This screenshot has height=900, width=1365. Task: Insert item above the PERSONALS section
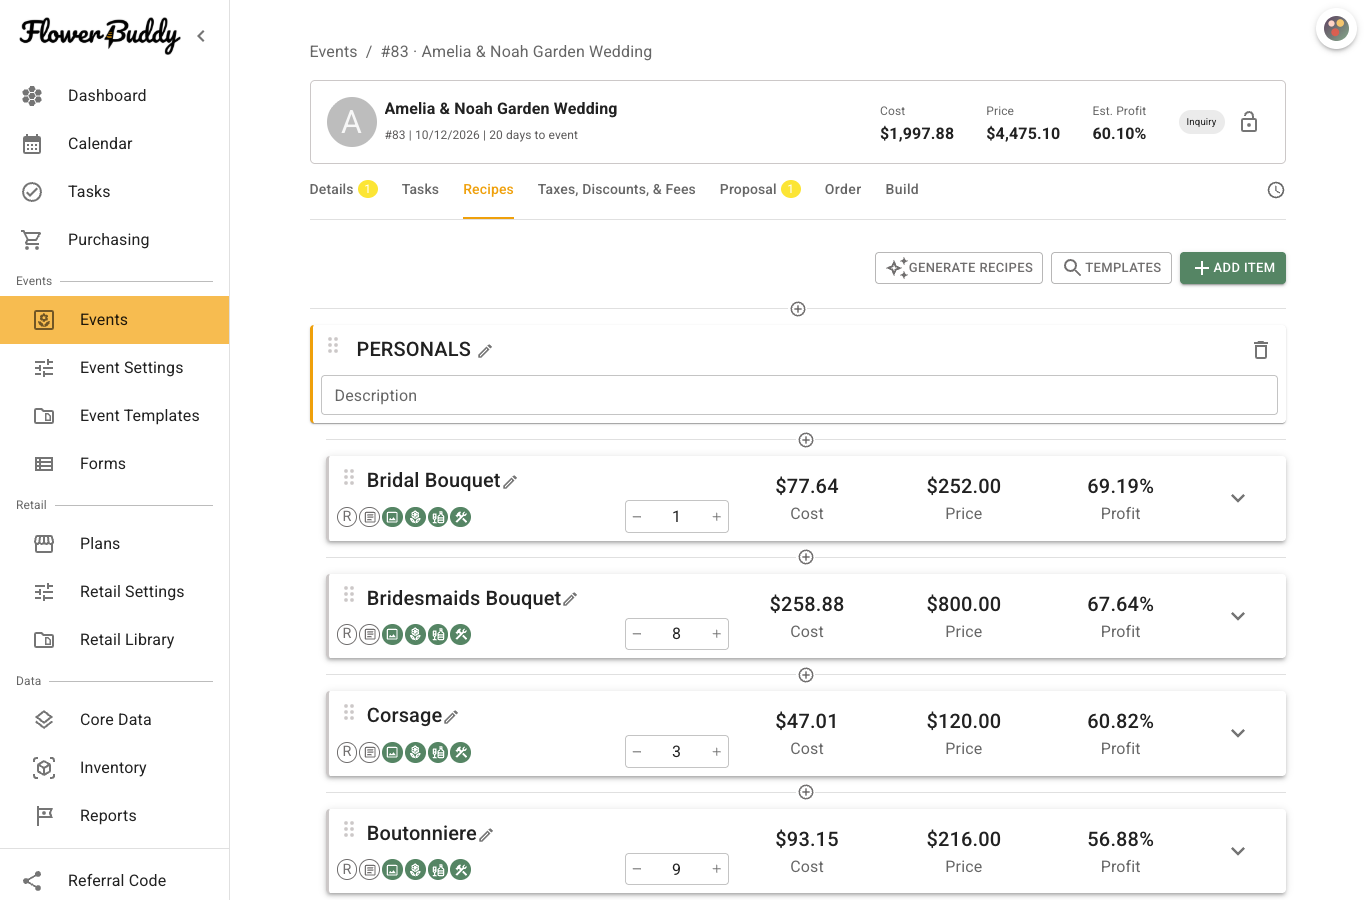[798, 309]
